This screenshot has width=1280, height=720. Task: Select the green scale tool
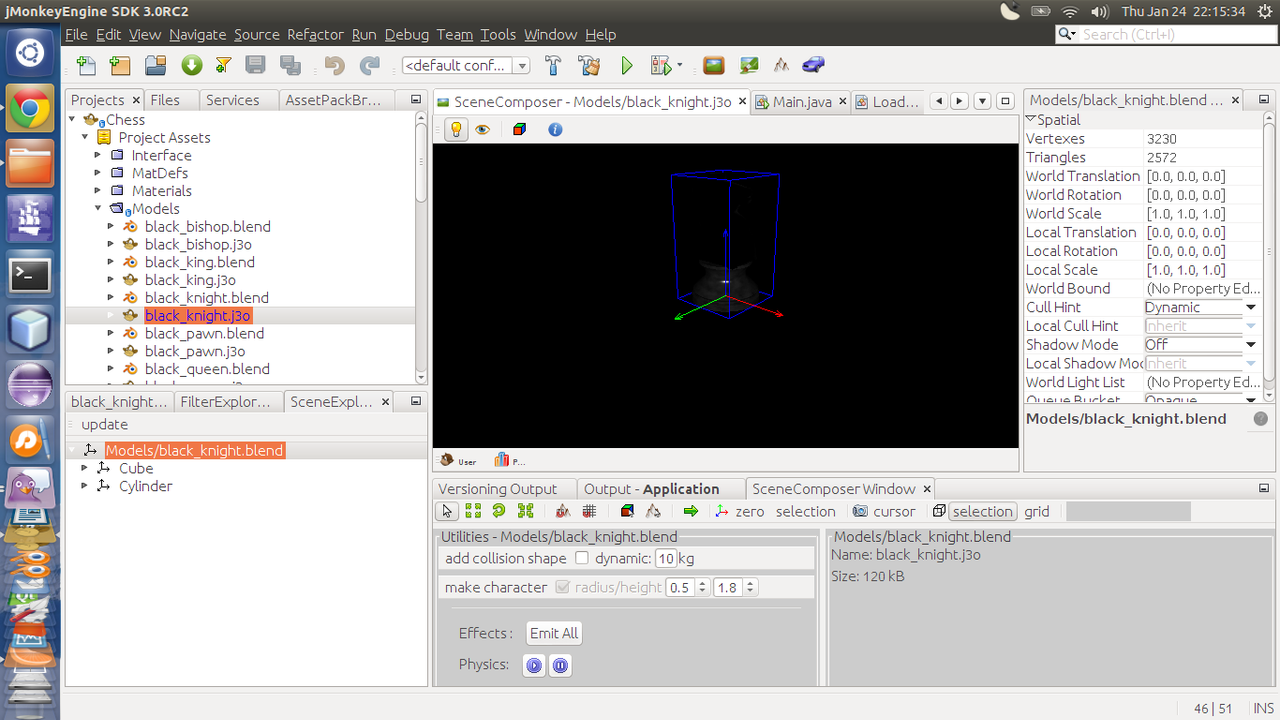pyautogui.click(x=525, y=511)
